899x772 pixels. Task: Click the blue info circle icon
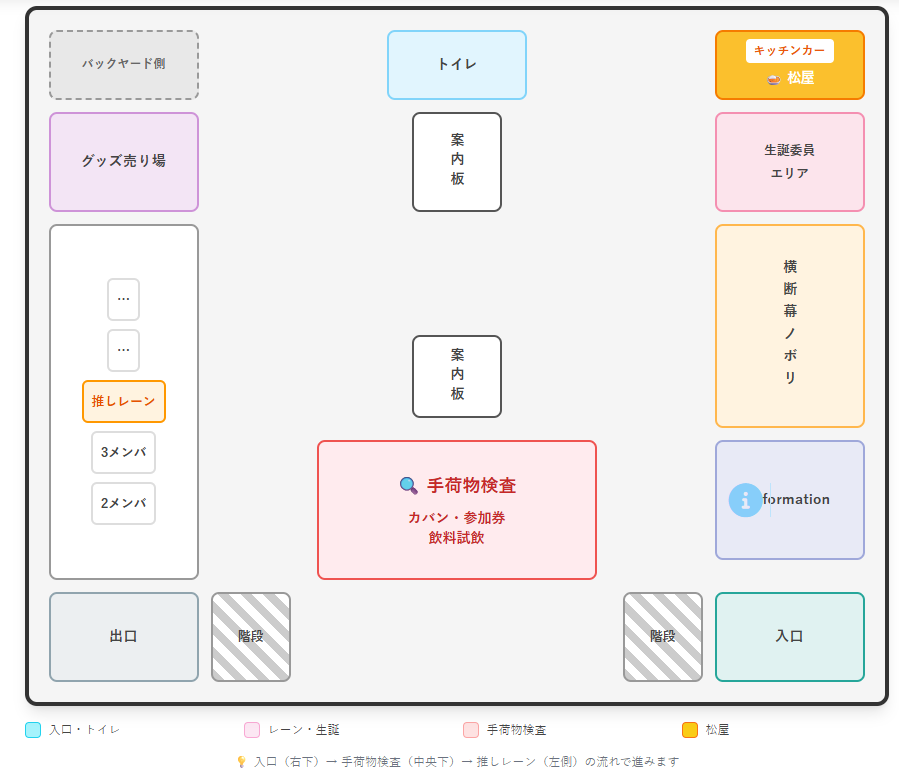click(x=745, y=500)
